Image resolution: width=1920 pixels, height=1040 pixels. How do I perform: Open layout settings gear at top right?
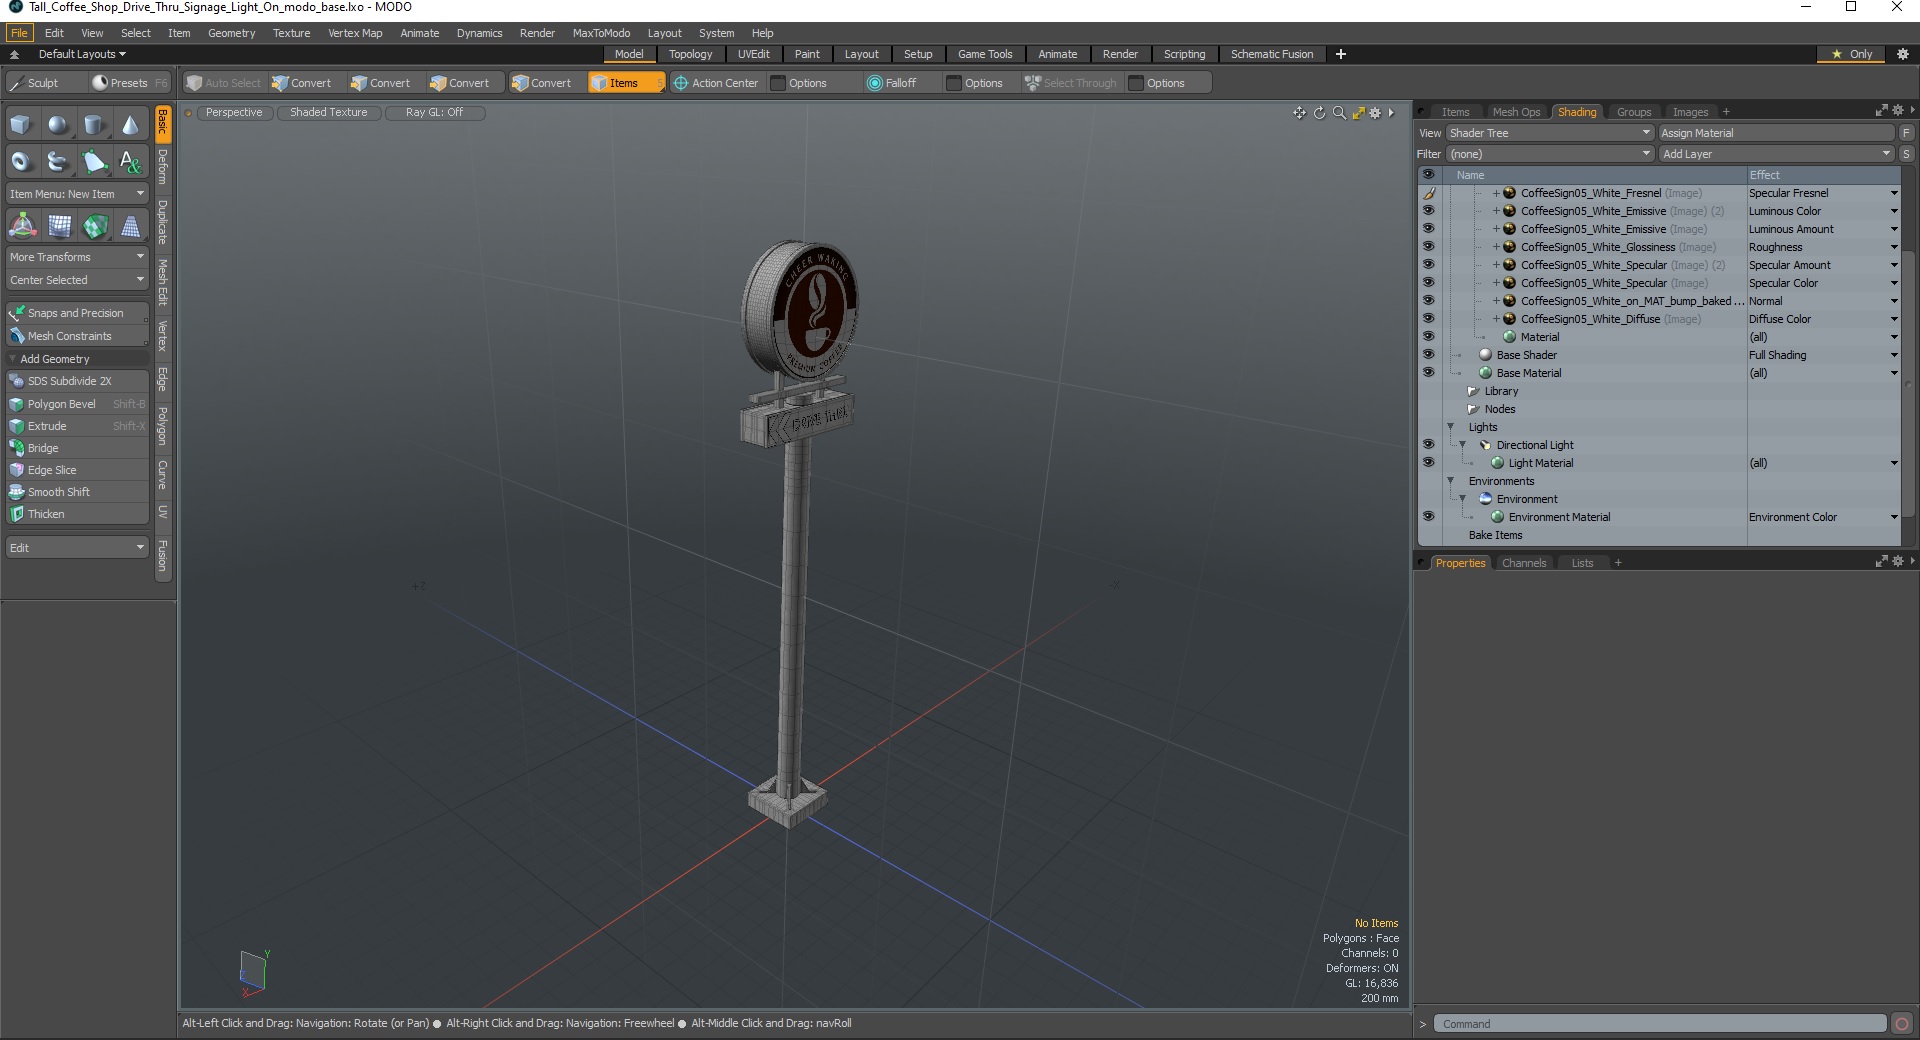1903,54
